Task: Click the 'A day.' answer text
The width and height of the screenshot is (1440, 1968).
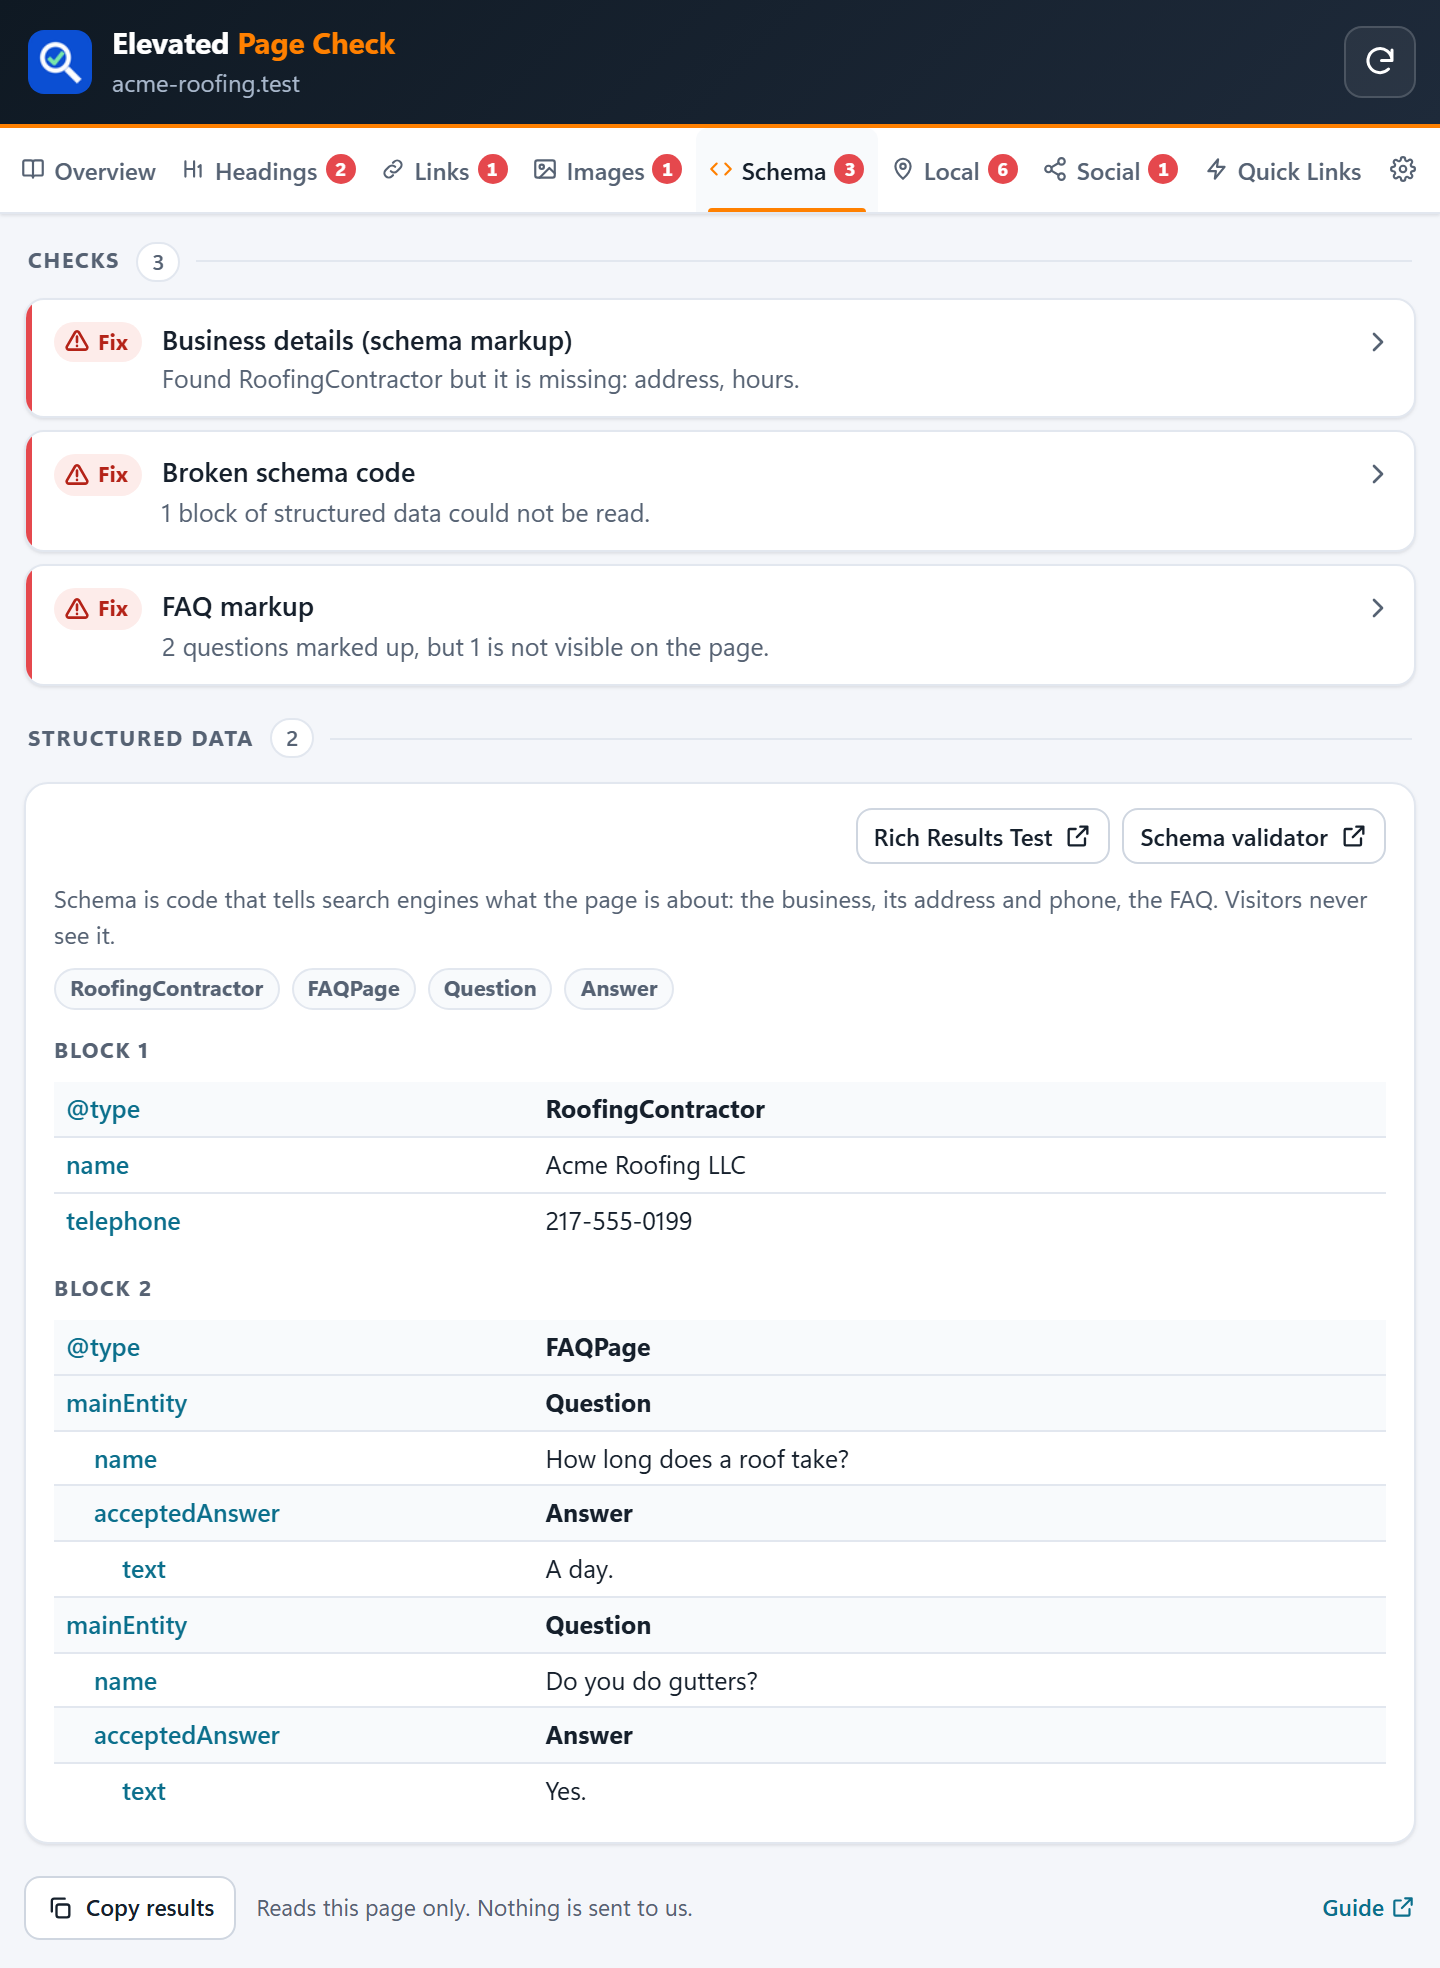Action: pos(580,1569)
